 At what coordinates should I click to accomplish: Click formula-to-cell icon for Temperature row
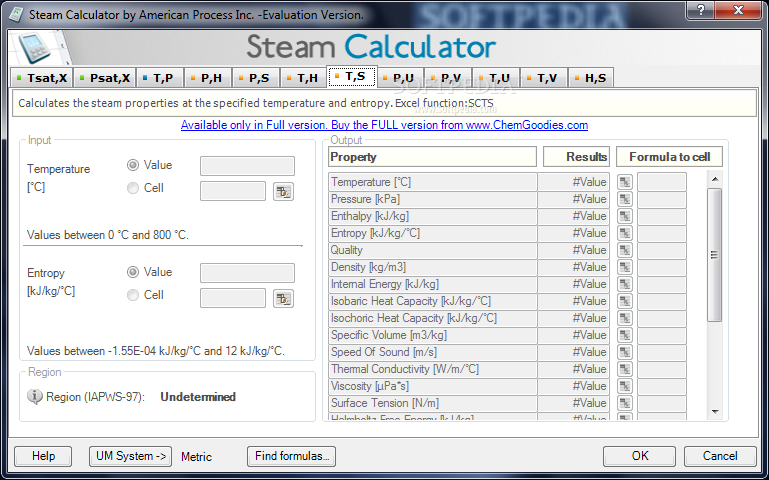coord(624,182)
